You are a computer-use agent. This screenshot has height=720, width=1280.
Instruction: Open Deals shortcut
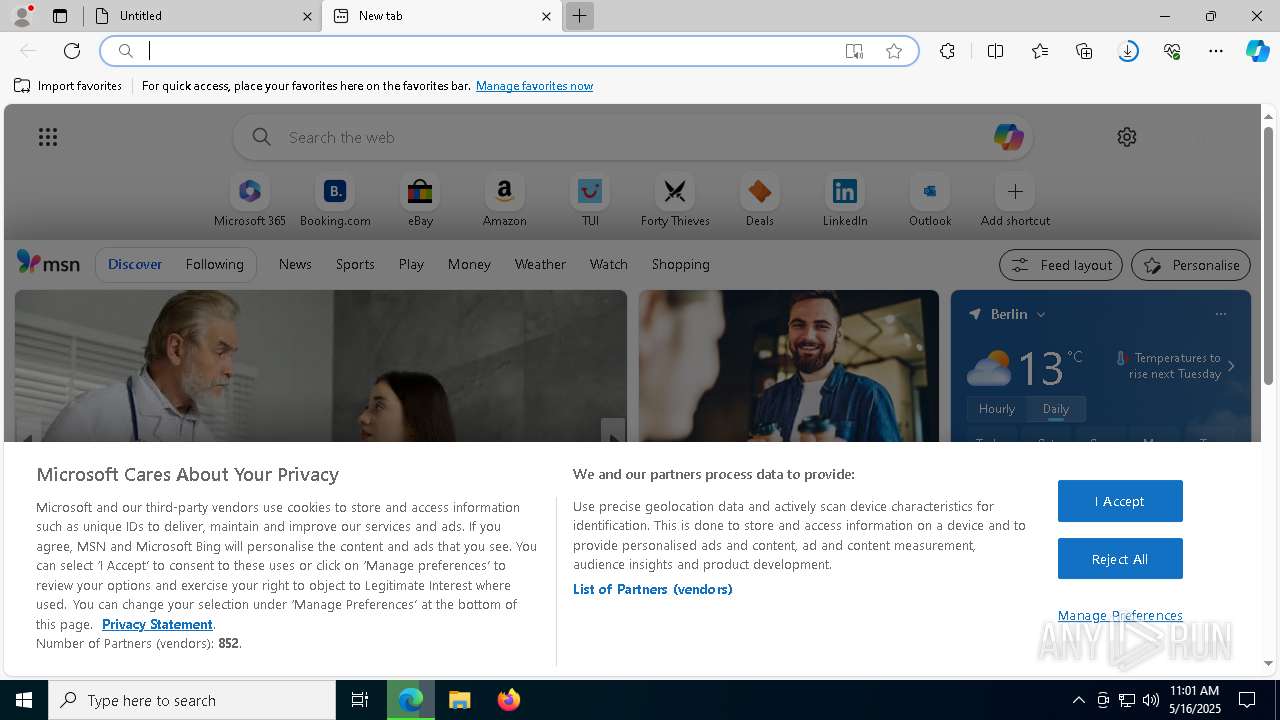click(x=760, y=201)
